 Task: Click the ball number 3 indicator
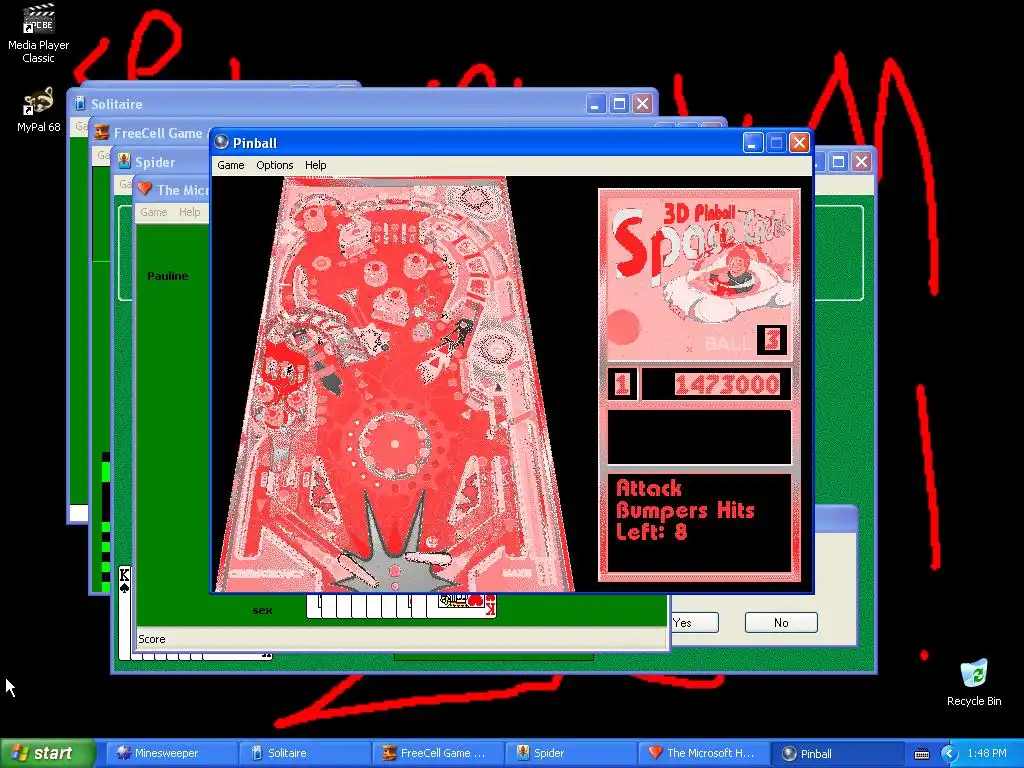pyautogui.click(x=772, y=340)
